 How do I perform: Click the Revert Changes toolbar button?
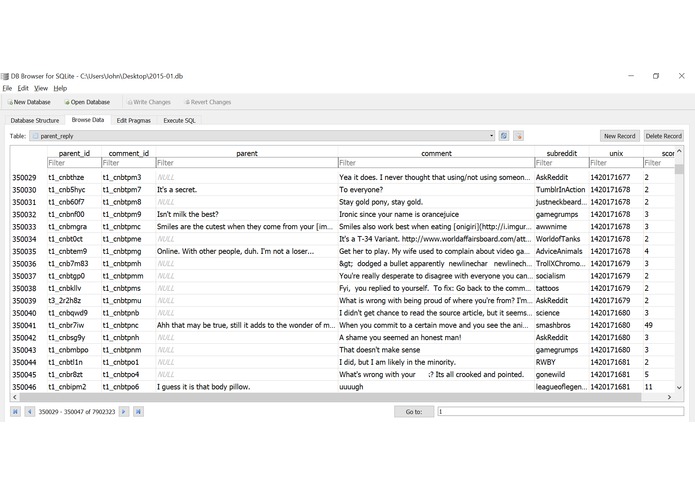tap(208, 102)
